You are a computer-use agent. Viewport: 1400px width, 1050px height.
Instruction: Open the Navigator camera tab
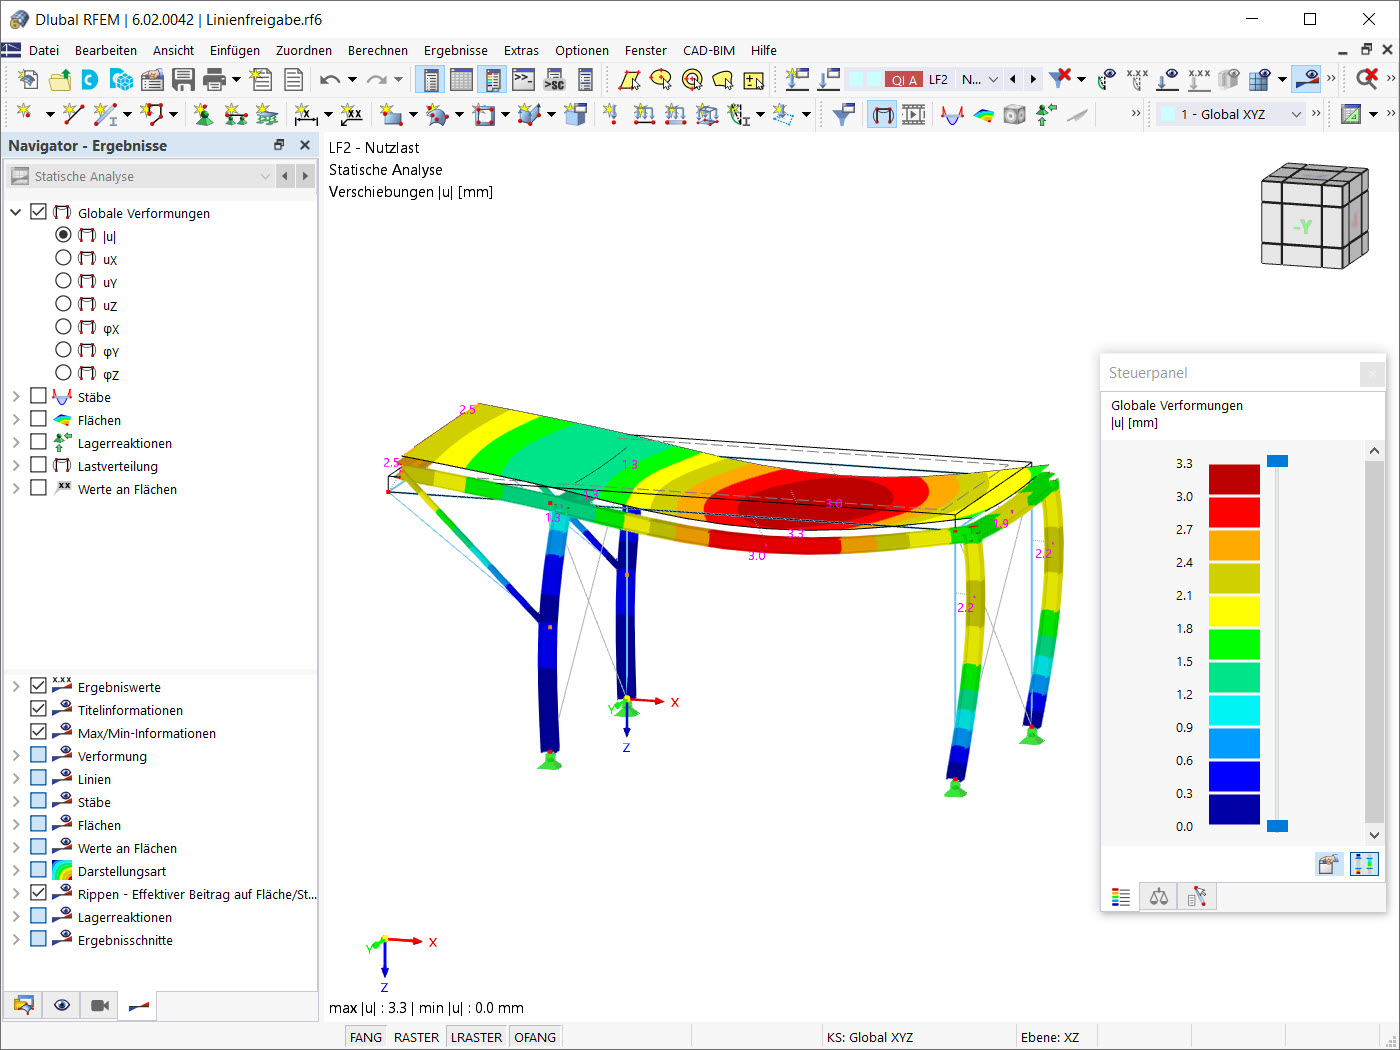tap(100, 1005)
